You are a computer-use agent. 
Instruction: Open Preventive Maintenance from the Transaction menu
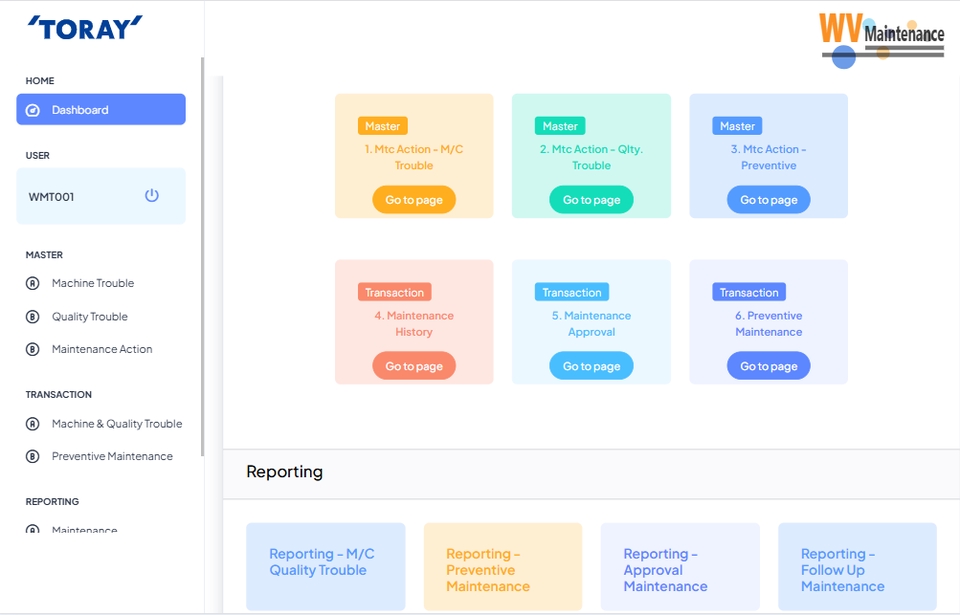[x=112, y=456]
